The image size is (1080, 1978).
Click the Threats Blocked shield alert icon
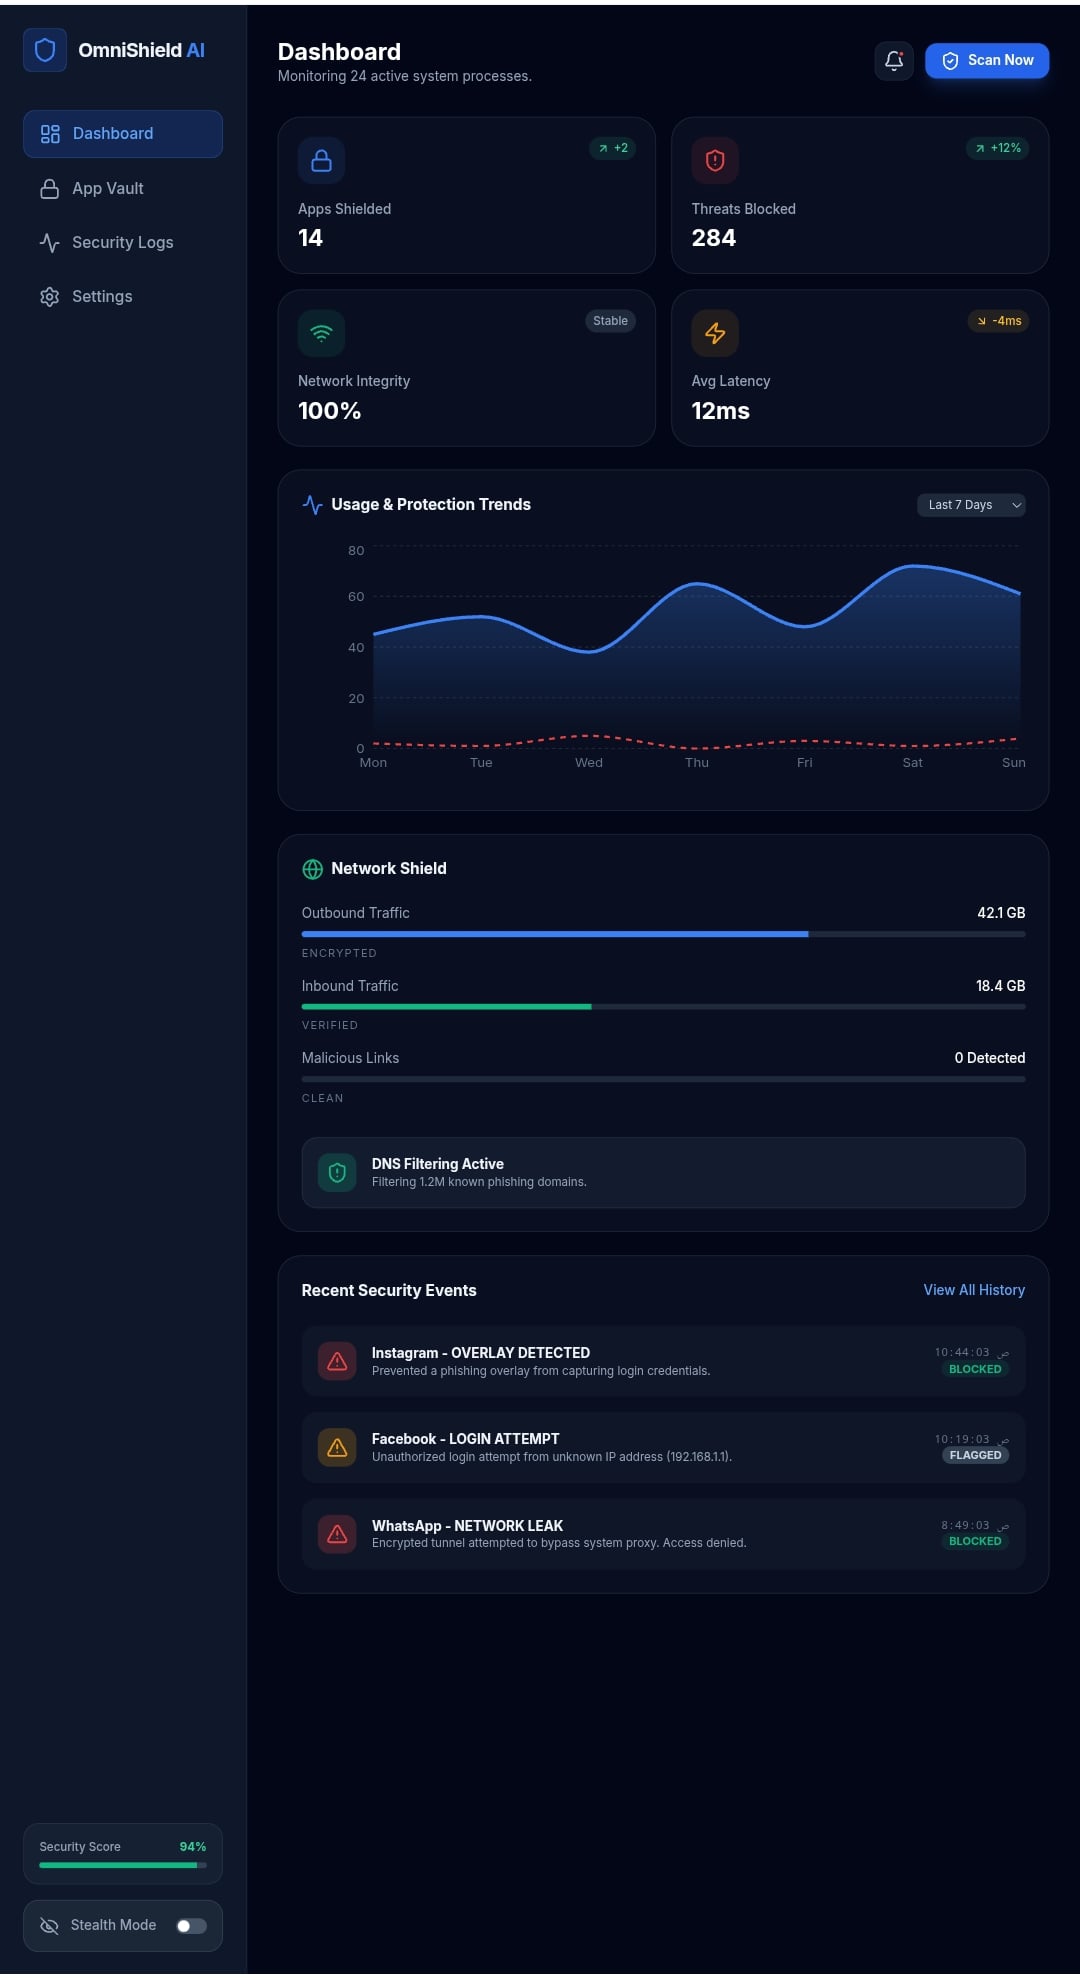pos(715,161)
